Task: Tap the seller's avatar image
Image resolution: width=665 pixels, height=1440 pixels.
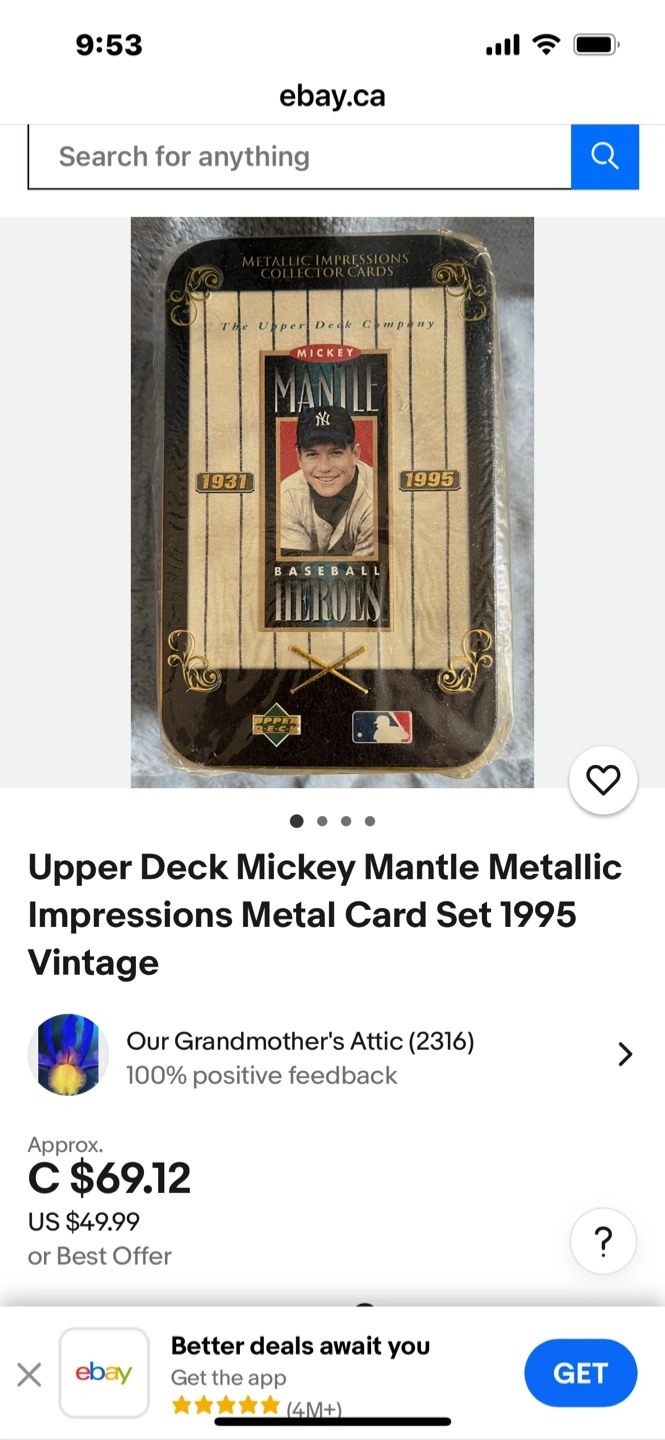Action: [x=68, y=1055]
